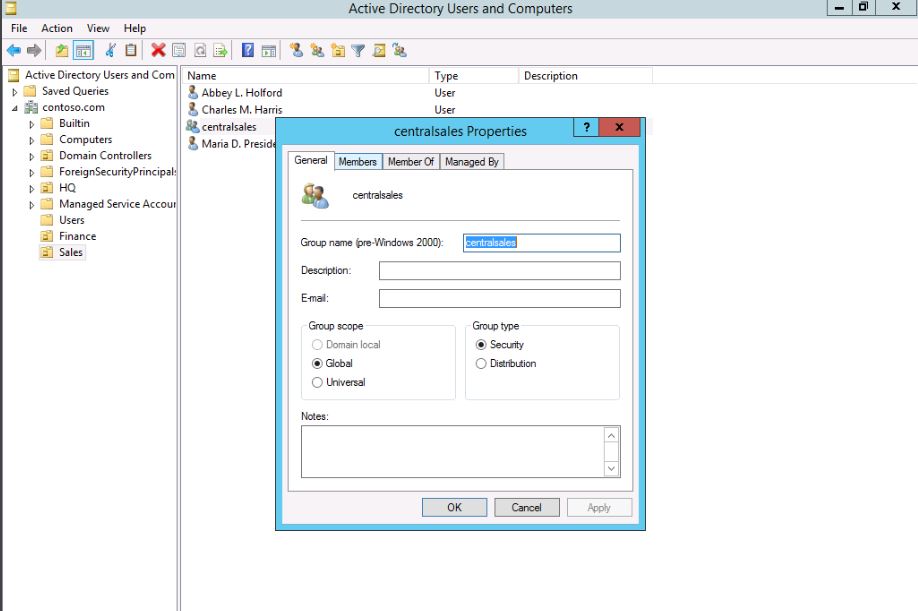Switch to the Members tab
Image resolution: width=918 pixels, height=611 pixels.
[x=358, y=162]
